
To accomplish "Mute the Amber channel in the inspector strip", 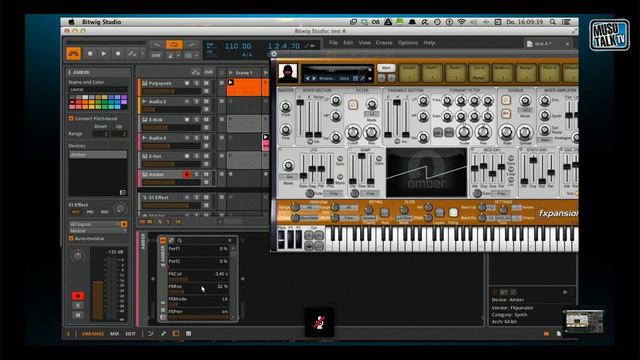I will click(x=78, y=315).
